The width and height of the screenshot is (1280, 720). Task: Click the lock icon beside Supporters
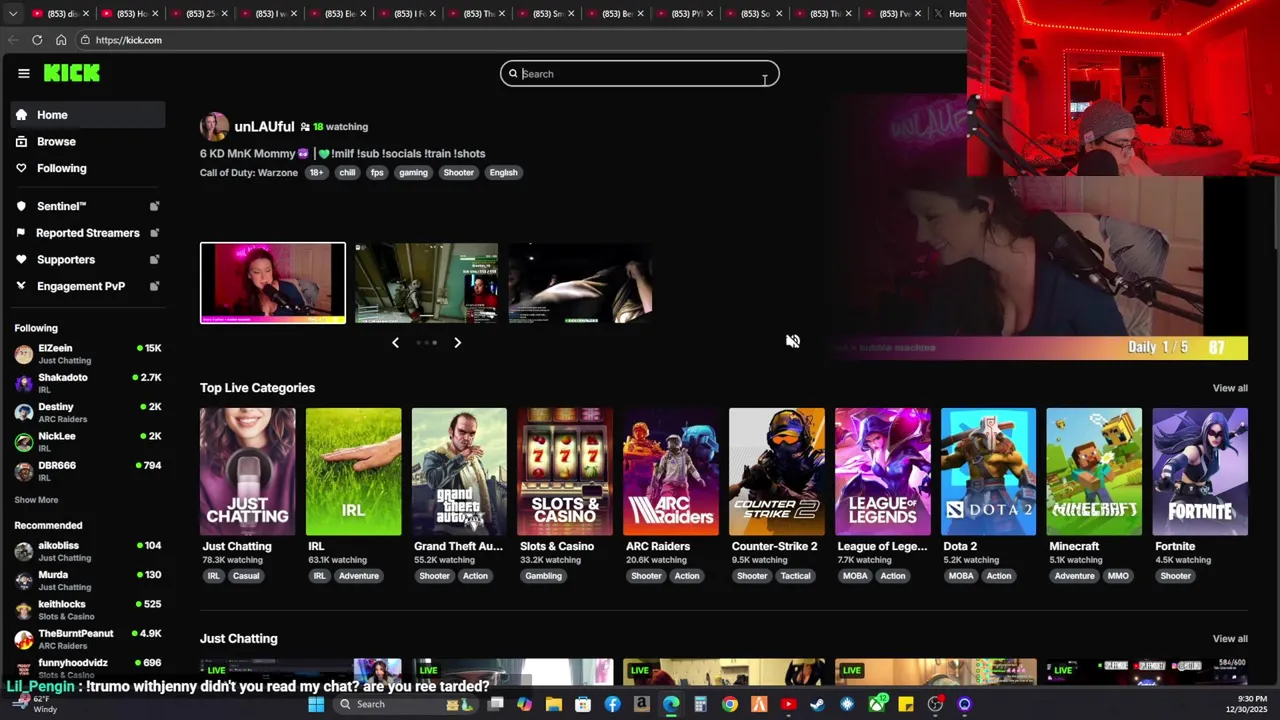click(x=154, y=260)
